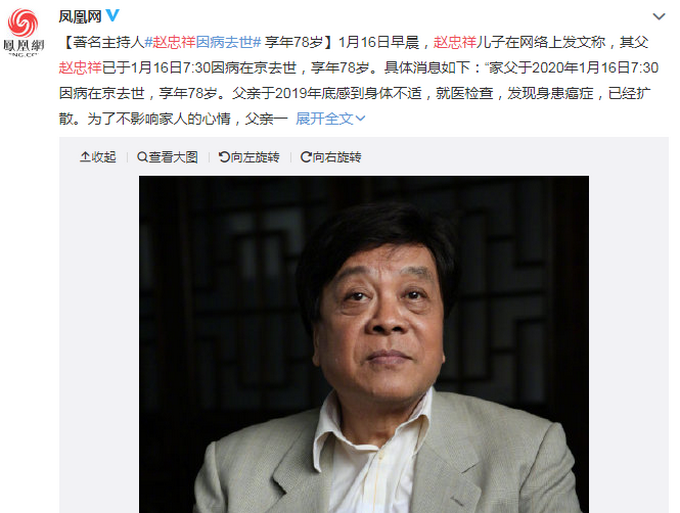Click the post text starting 因病在京去世
This screenshot has height=513, width=680.
point(355,93)
